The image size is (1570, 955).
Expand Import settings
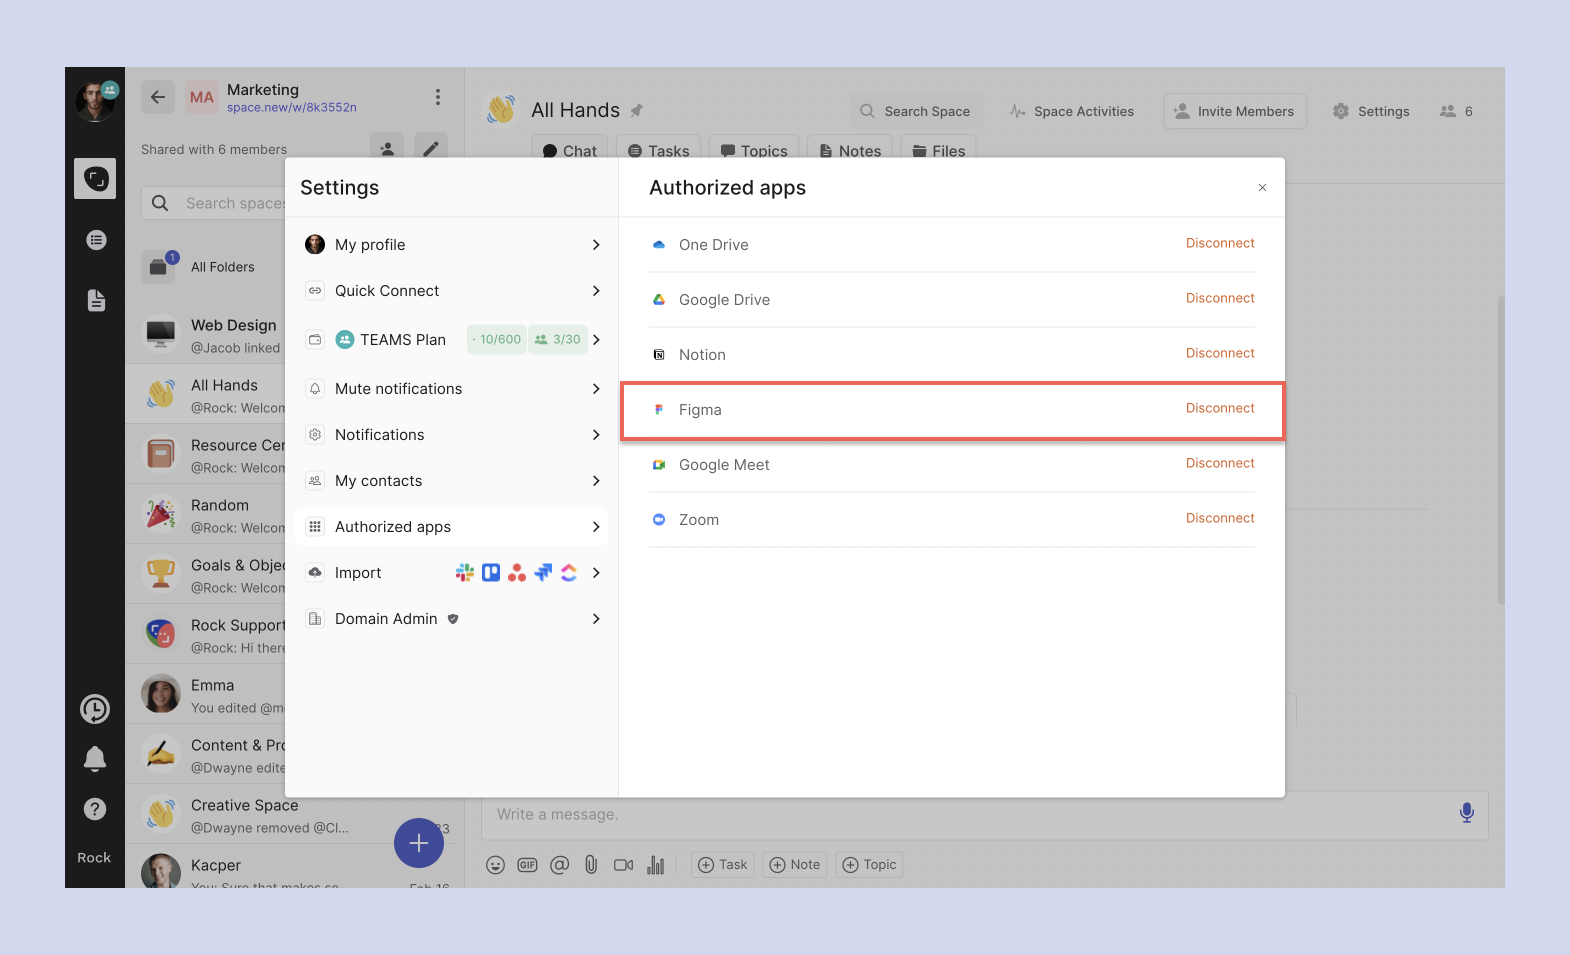(x=453, y=573)
